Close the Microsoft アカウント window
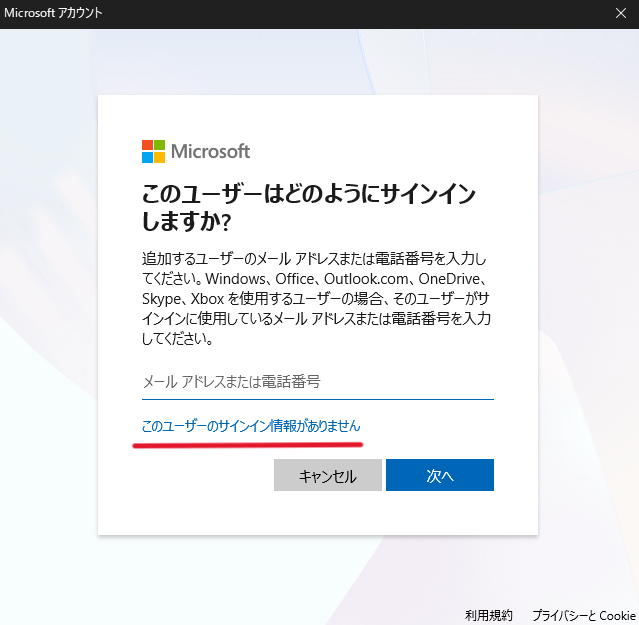The height and width of the screenshot is (625, 639). coord(621,13)
